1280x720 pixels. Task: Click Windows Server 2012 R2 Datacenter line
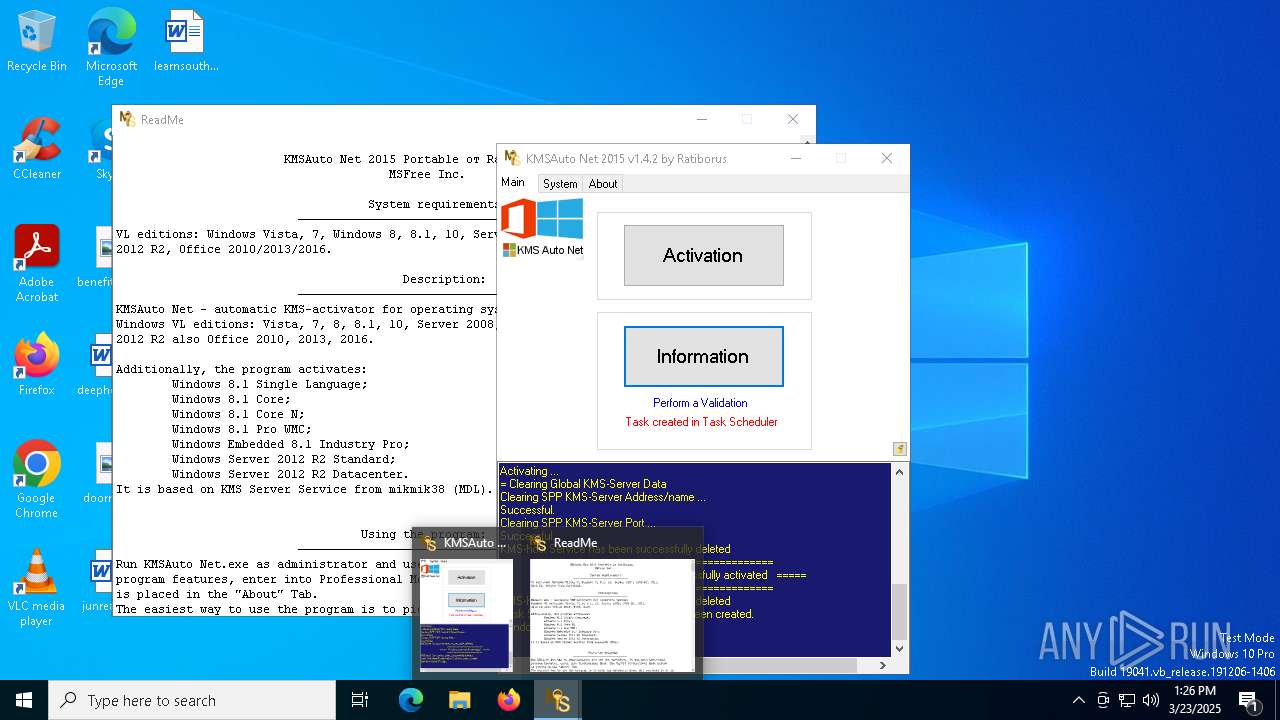tap(290, 474)
